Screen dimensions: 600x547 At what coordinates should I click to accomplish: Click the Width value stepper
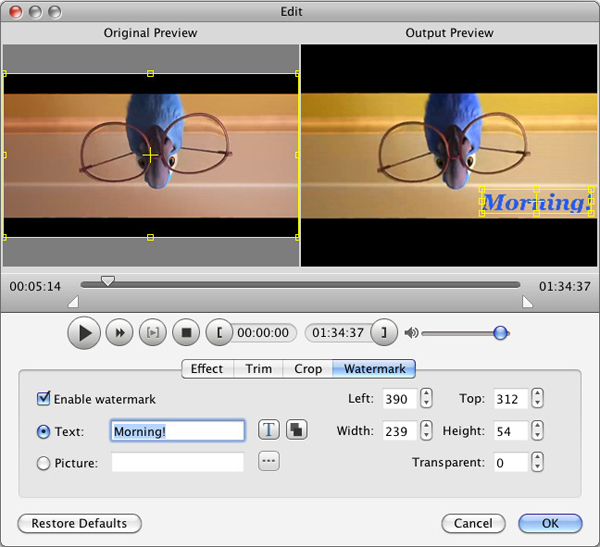(x=426, y=431)
